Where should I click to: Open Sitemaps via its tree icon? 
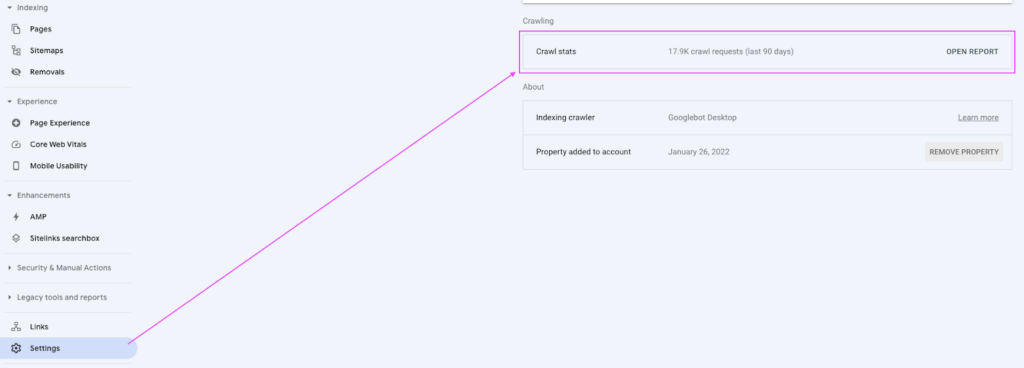click(x=16, y=50)
